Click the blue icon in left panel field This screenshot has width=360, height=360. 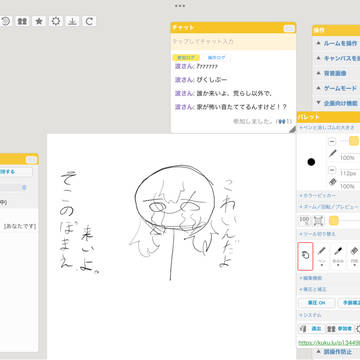24,187
